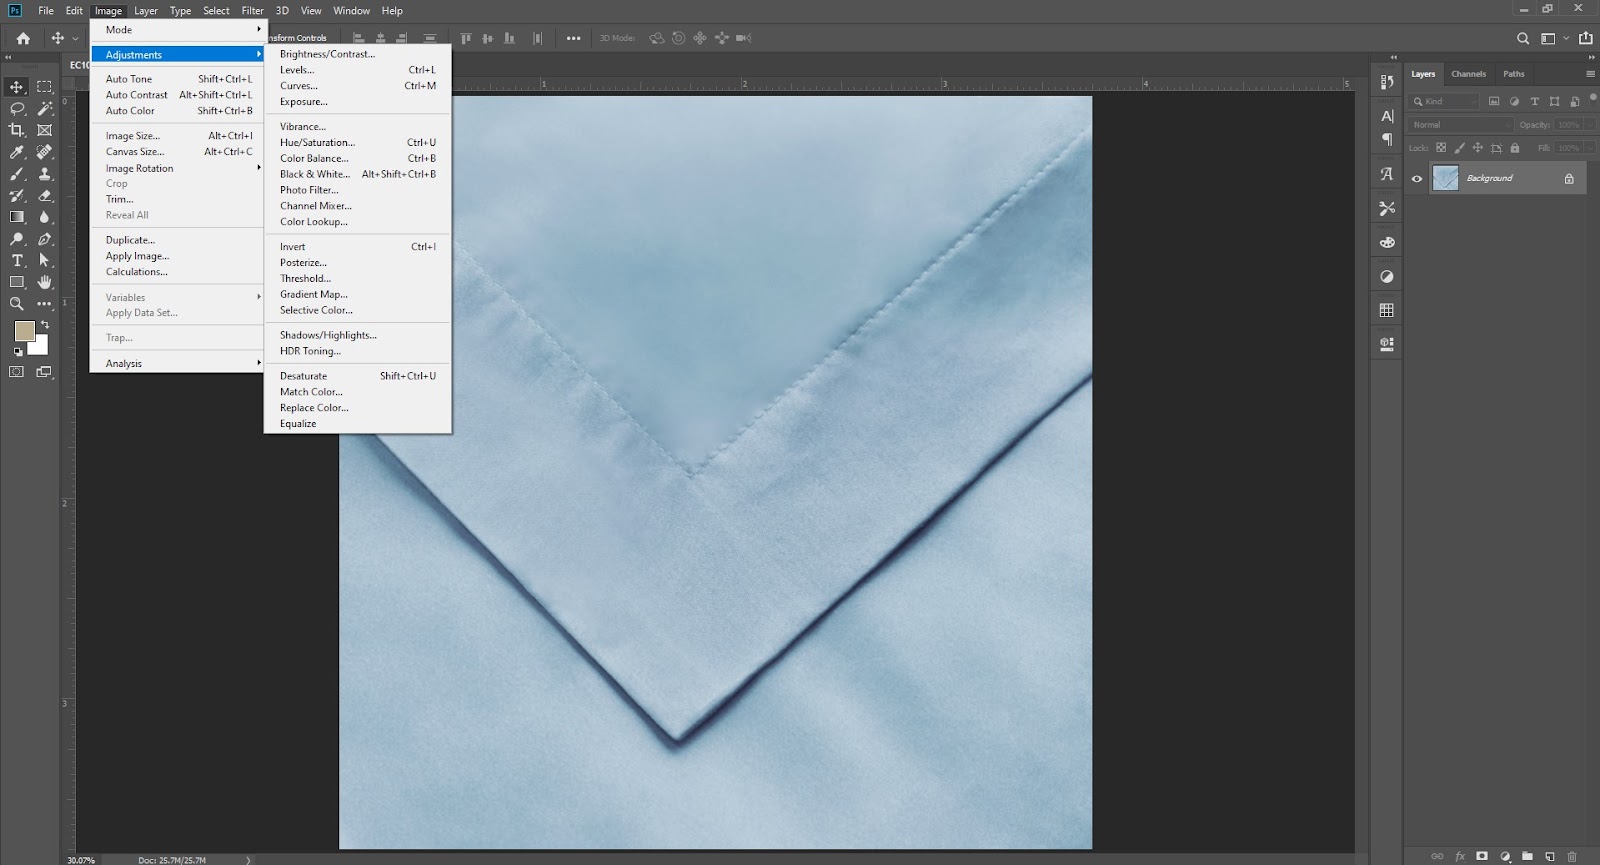The width and height of the screenshot is (1600, 865).
Task: Click the Background layer thumbnail
Action: click(1445, 178)
